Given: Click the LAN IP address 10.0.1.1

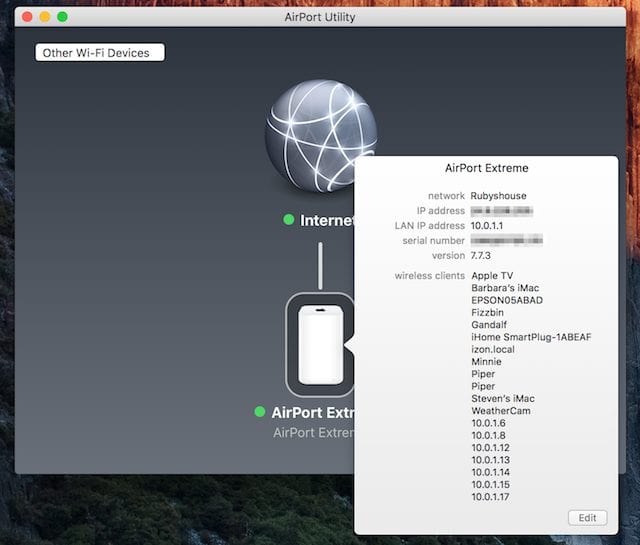Looking at the screenshot, I should pyautogui.click(x=488, y=226).
